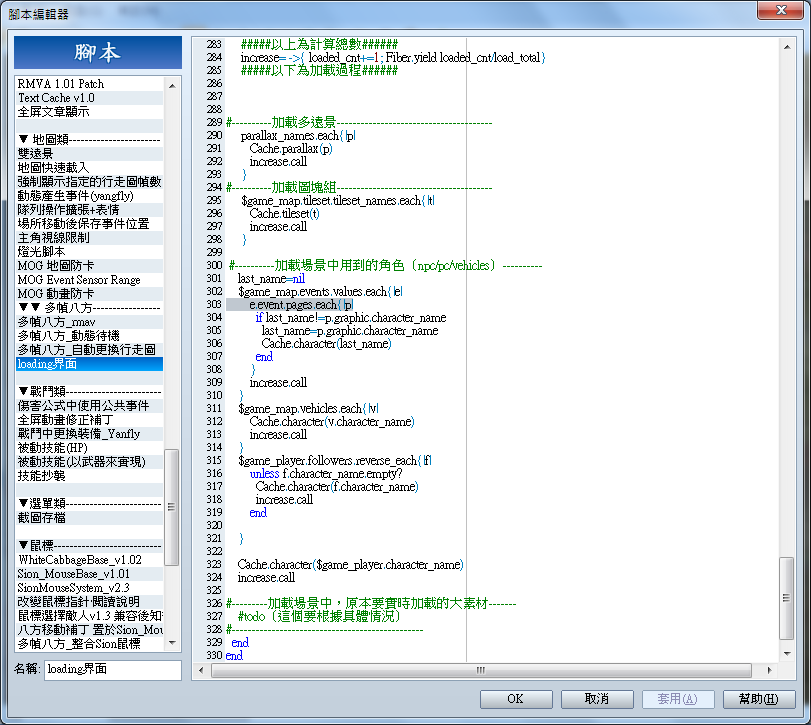The height and width of the screenshot is (725, 811).
Task: Select the 被動技能(HP) script
Action: pyautogui.click(x=89, y=448)
